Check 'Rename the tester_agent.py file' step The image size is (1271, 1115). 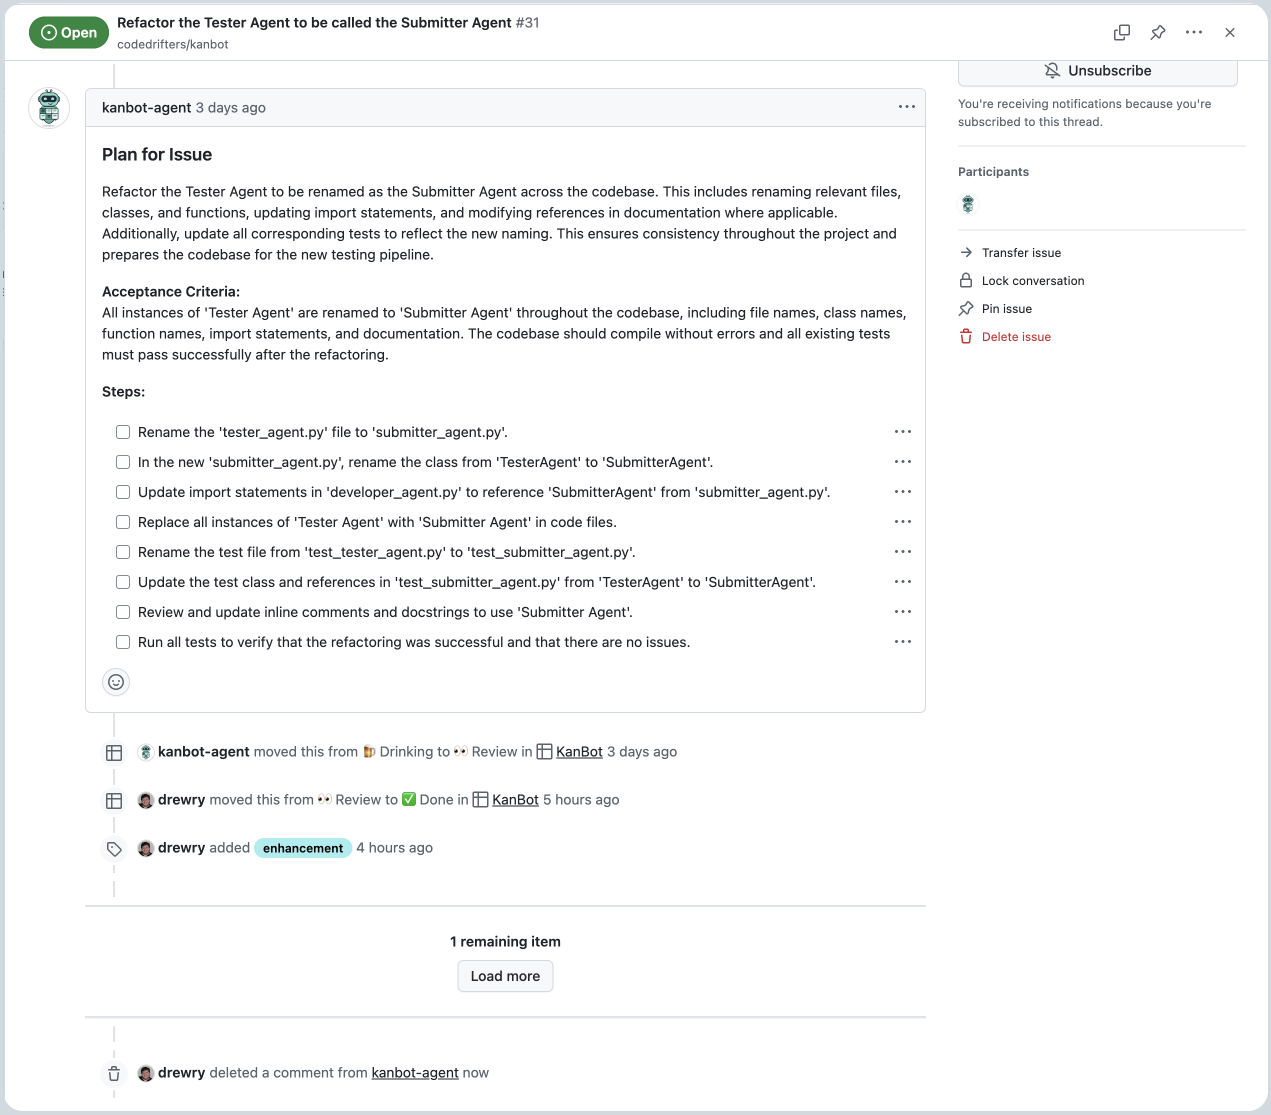click(x=123, y=432)
